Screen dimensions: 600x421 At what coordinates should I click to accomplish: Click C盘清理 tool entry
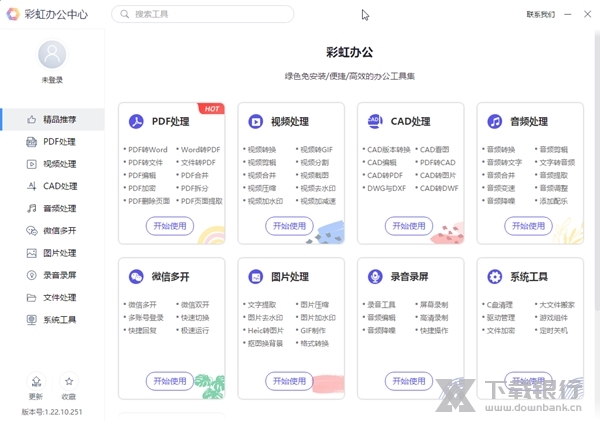(x=500, y=305)
